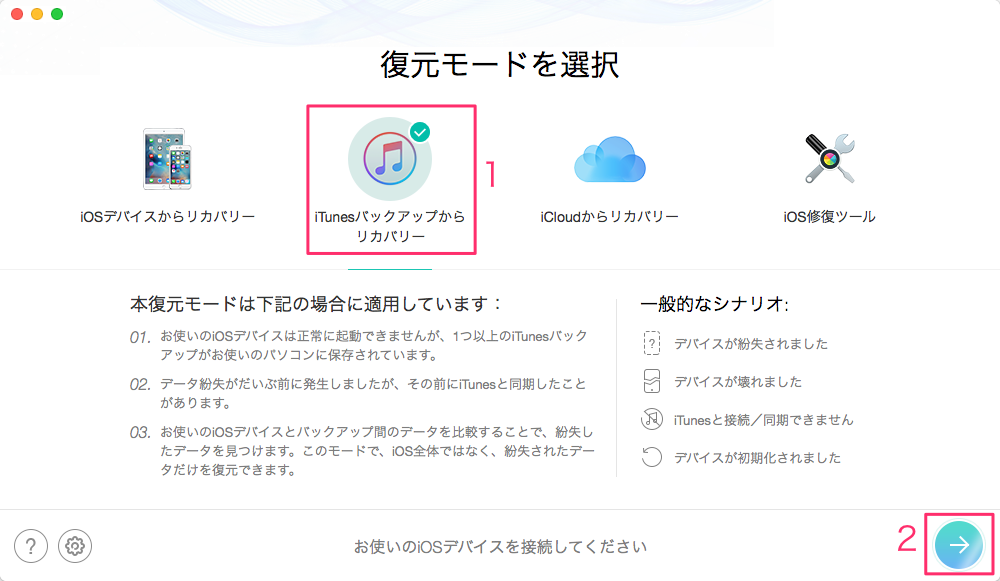Image resolution: width=1000 pixels, height=581 pixels.
Task: Click the text iTunesと接続／同期できません
Action: coord(763,420)
